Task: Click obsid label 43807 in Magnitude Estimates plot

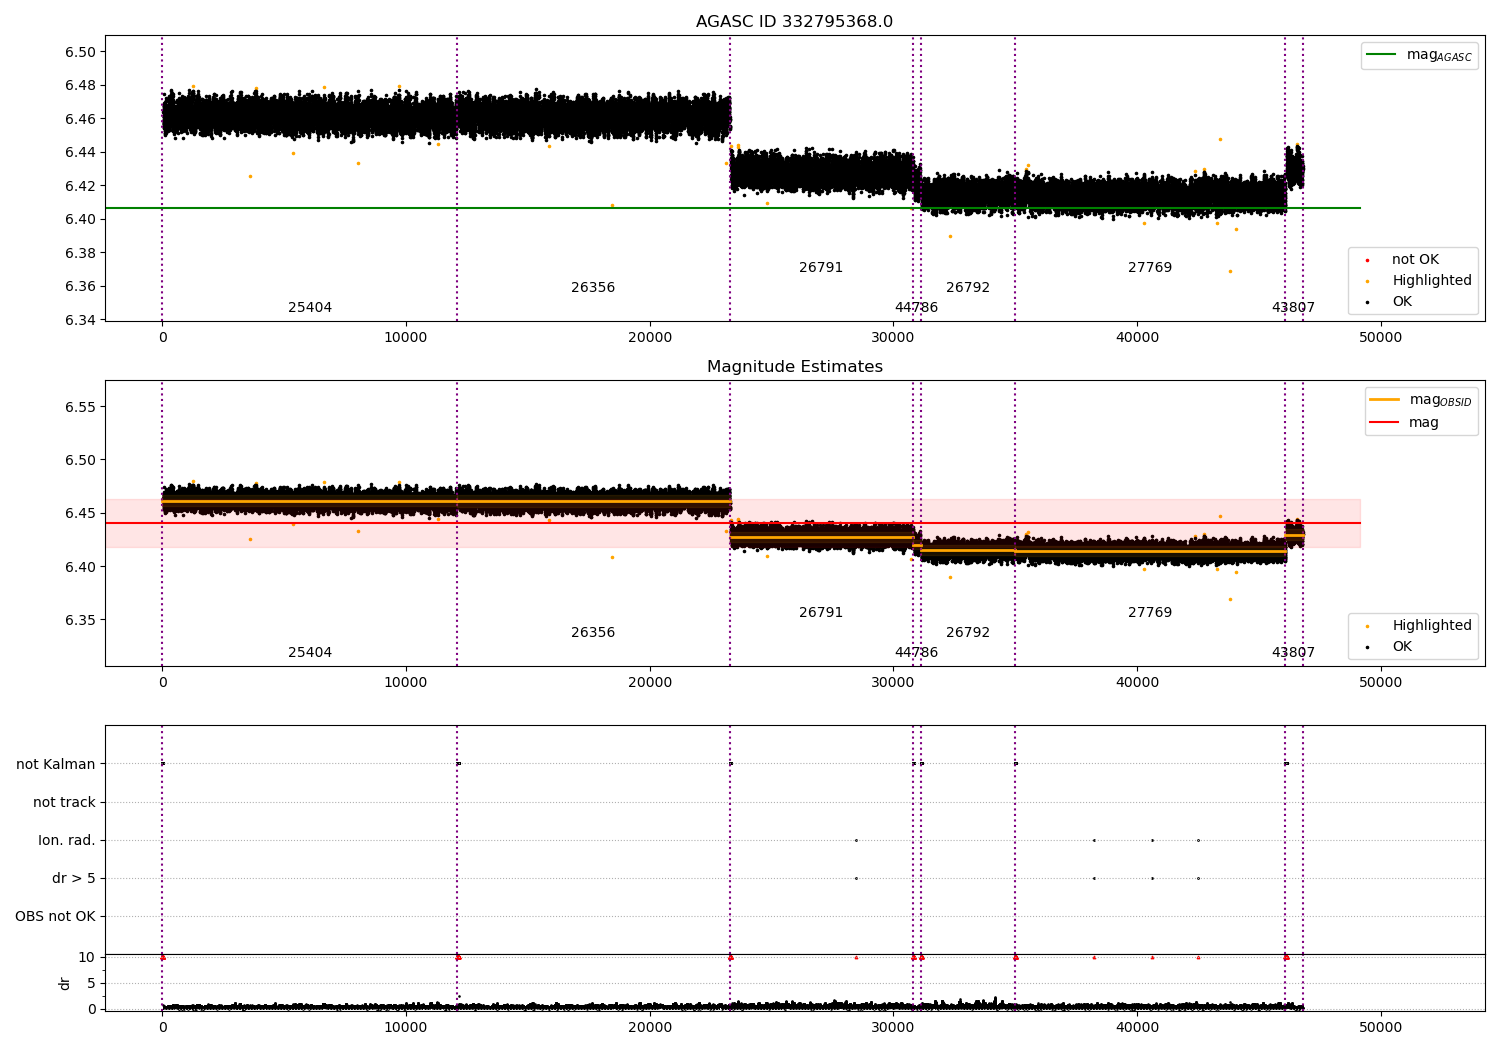Action: (1293, 652)
